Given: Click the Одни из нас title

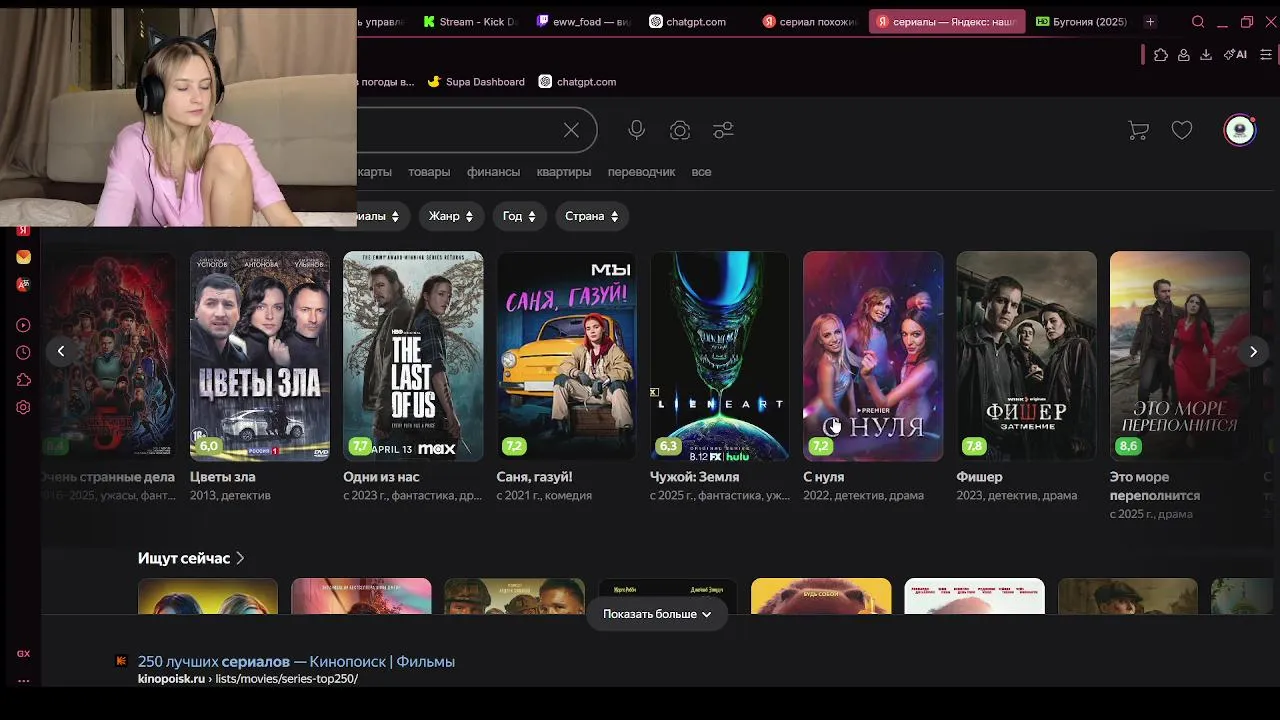Looking at the screenshot, I should (x=381, y=477).
